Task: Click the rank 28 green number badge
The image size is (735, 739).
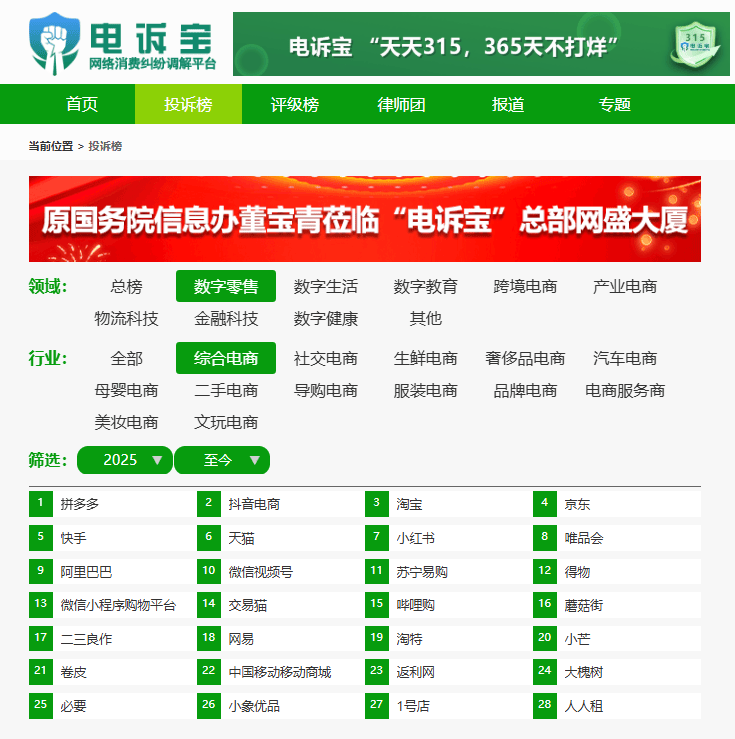Action: point(545,705)
